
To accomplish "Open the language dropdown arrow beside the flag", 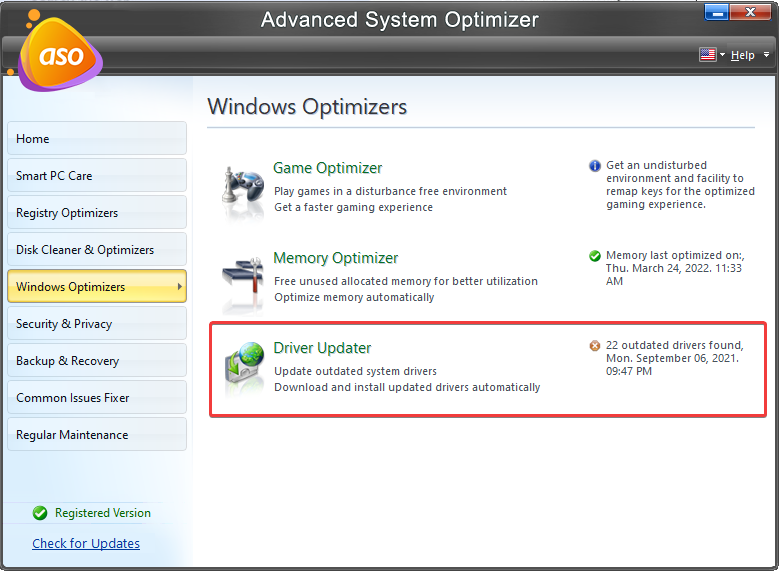I will [x=722, y=54].
